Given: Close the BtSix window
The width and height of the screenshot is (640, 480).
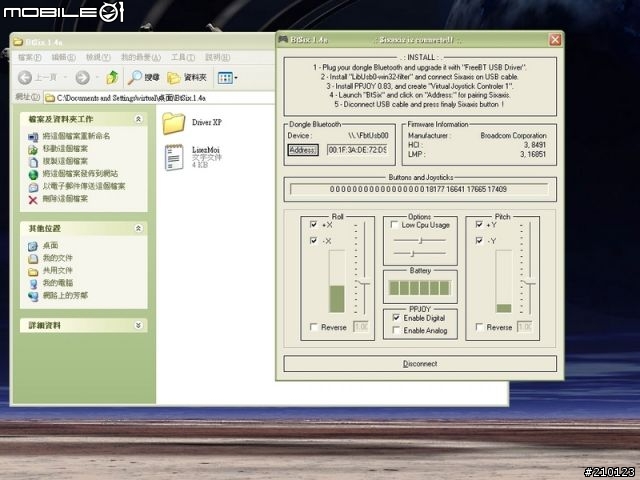Looking at the screenshot, I should tap(555, 40).
